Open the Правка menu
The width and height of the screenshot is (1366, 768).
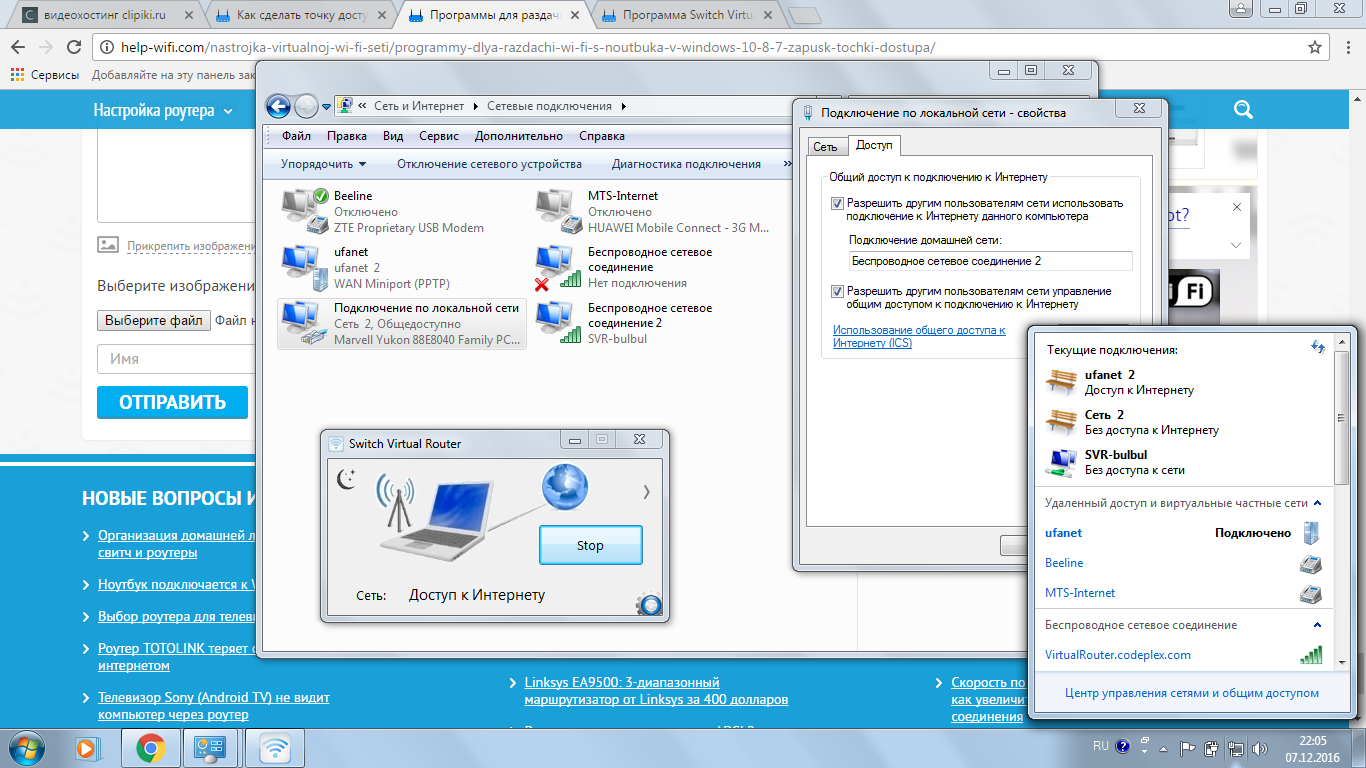pyautogui.click(x=347, y=136)
